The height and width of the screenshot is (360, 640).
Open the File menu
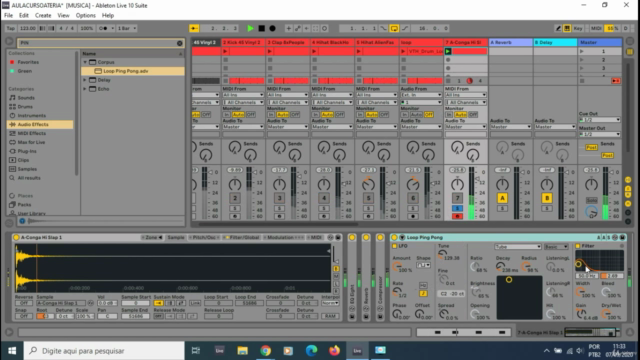8,16
